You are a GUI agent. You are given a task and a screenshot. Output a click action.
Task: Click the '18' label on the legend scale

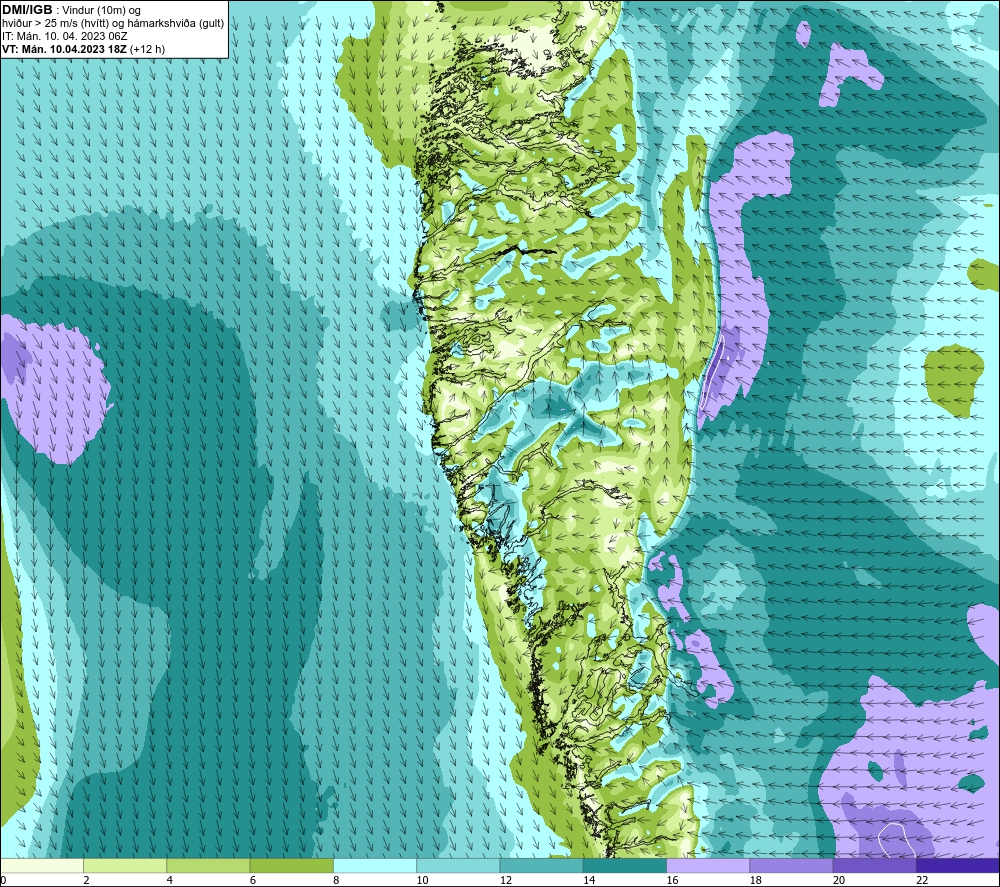[755, 880]
